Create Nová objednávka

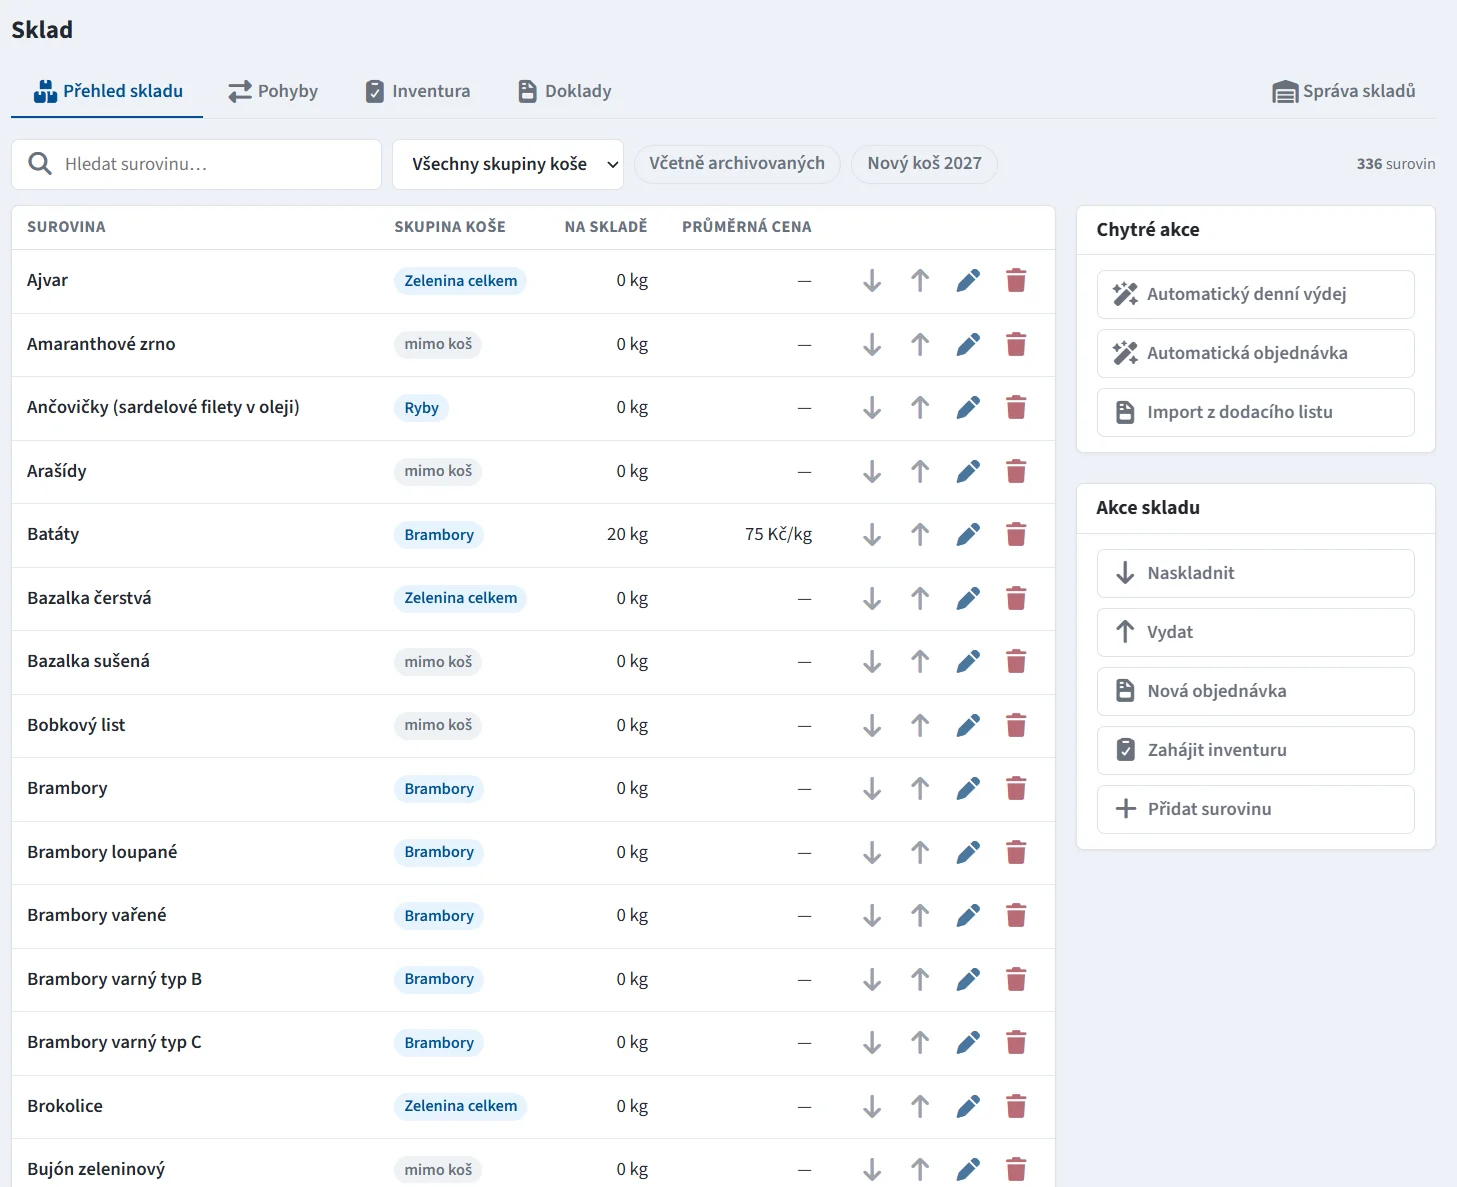[x=1255, y=691]
